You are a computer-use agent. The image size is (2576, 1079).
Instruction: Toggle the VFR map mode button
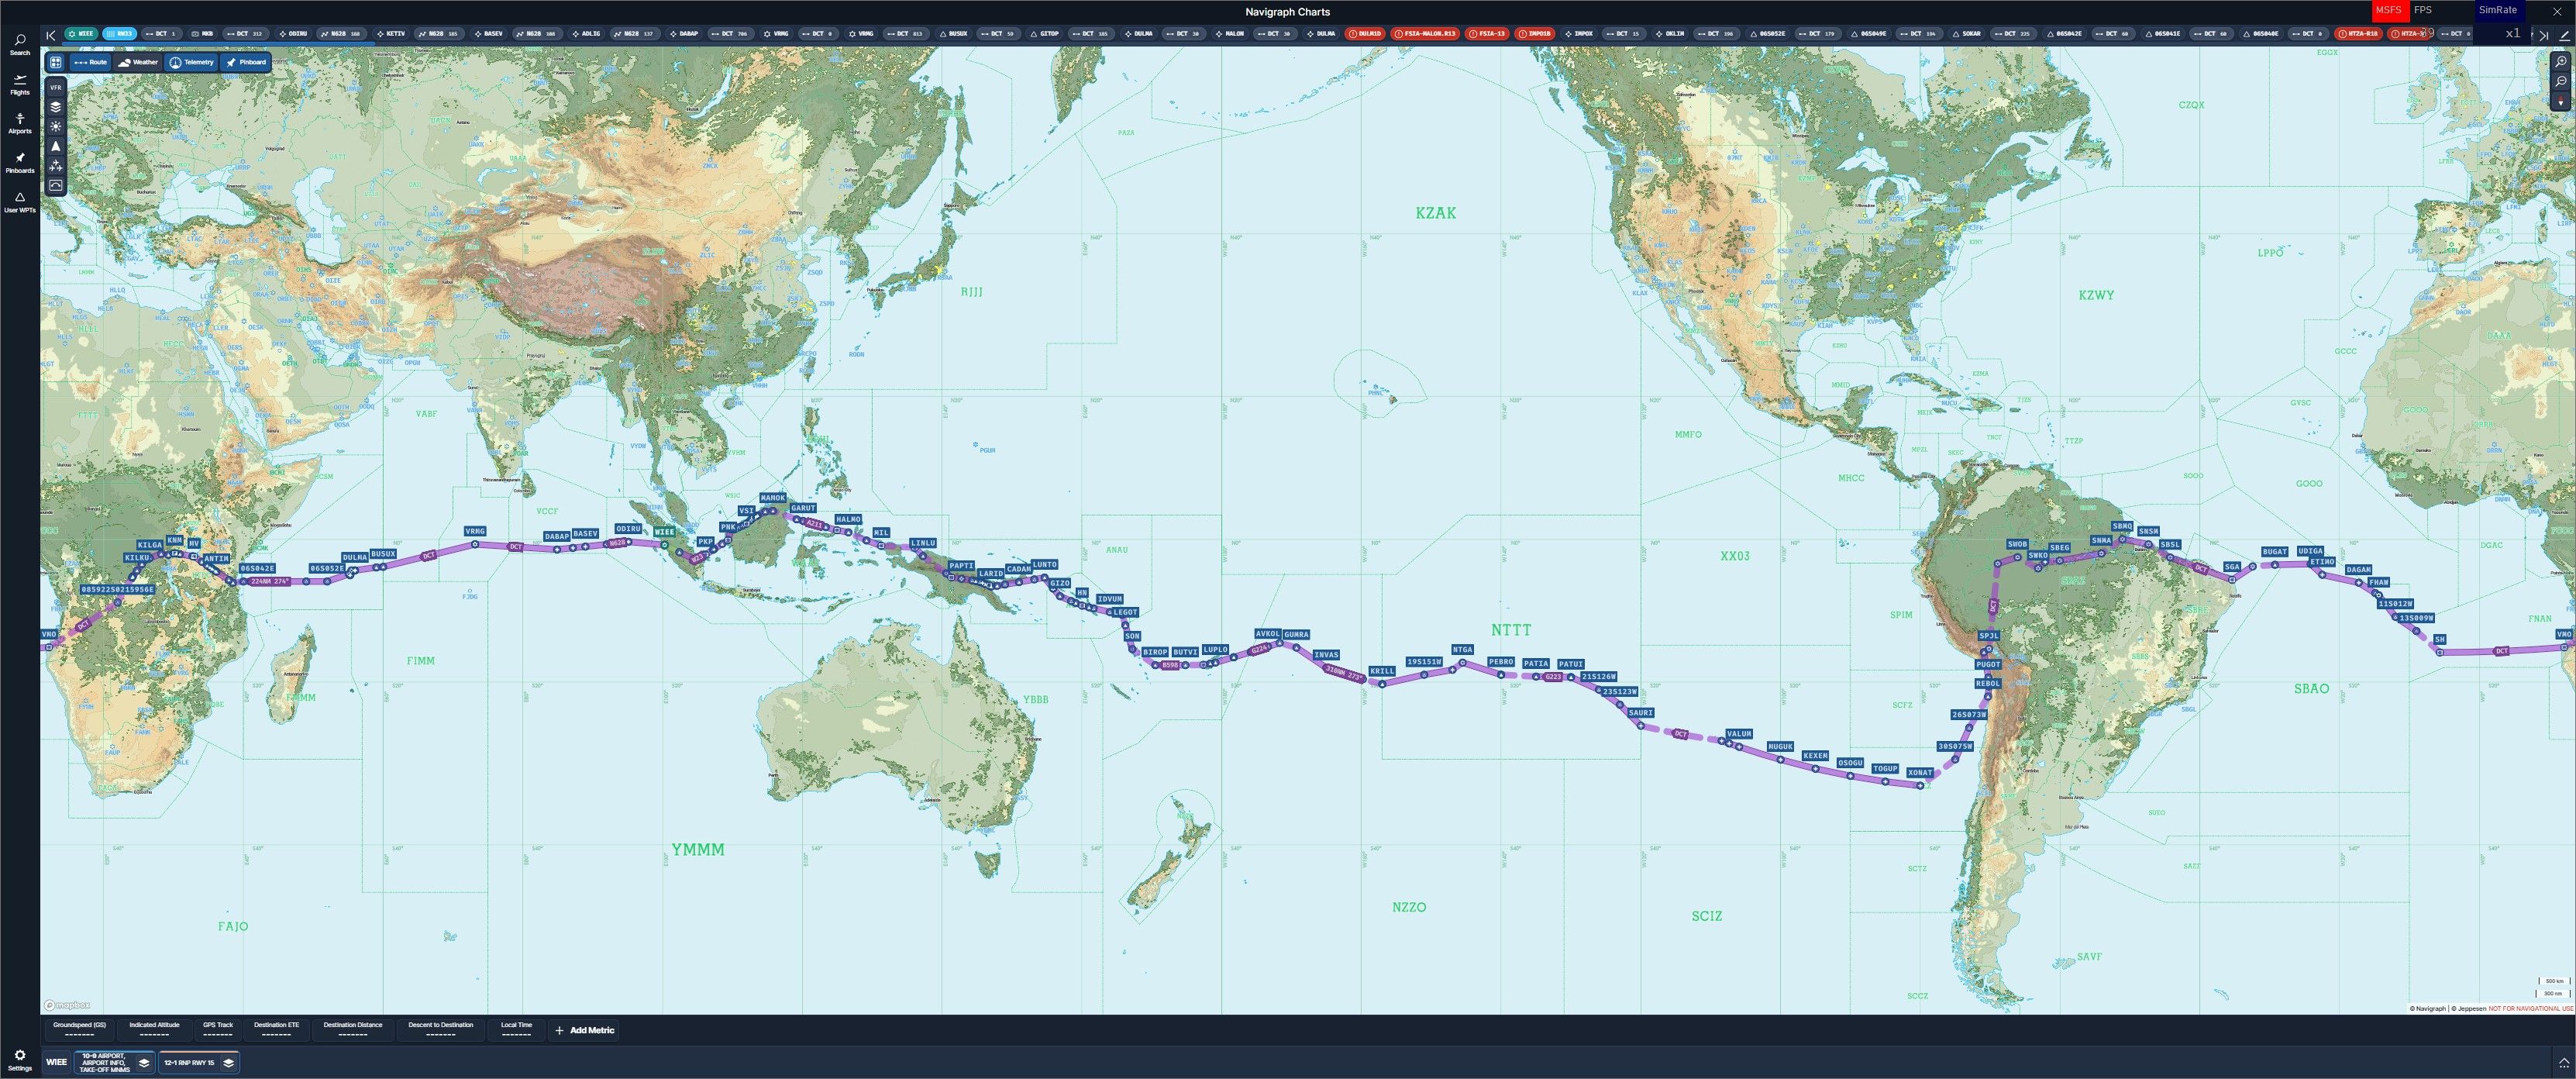pyautogui.click(x=56, y=88)
